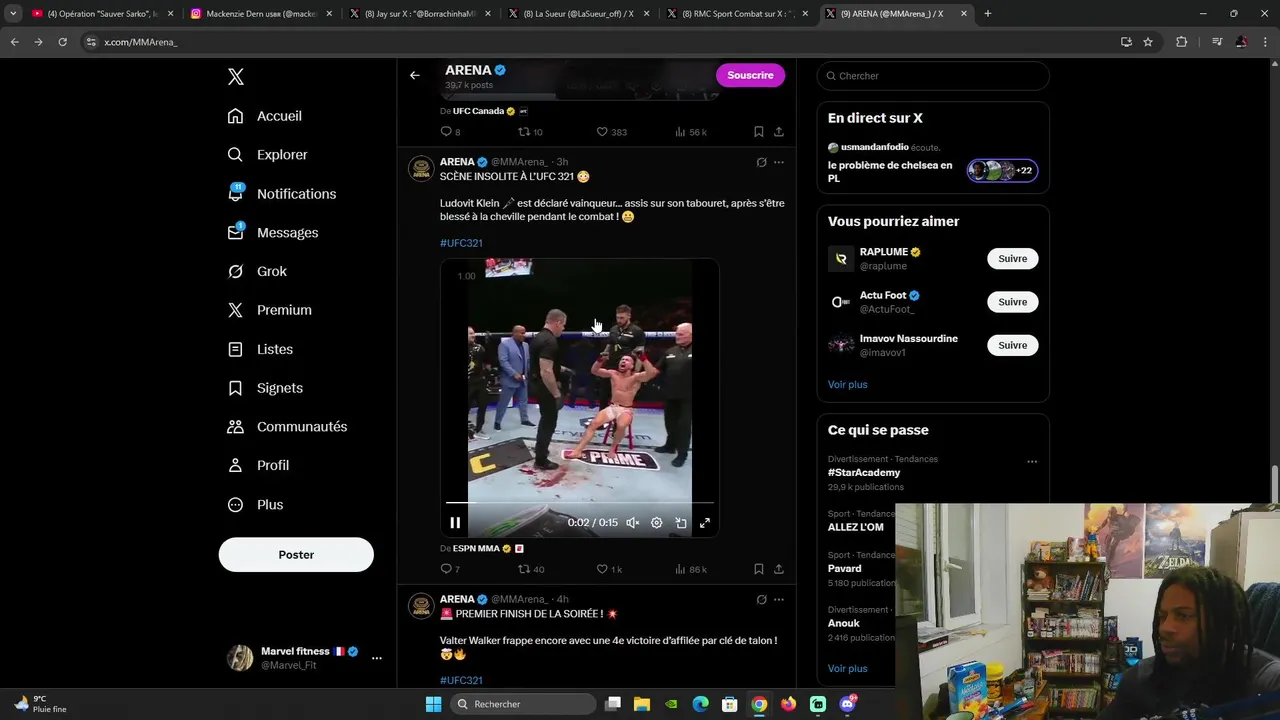Open ESPN MMA source link
Screen dimensions: 1280x720
click(476, 549)
